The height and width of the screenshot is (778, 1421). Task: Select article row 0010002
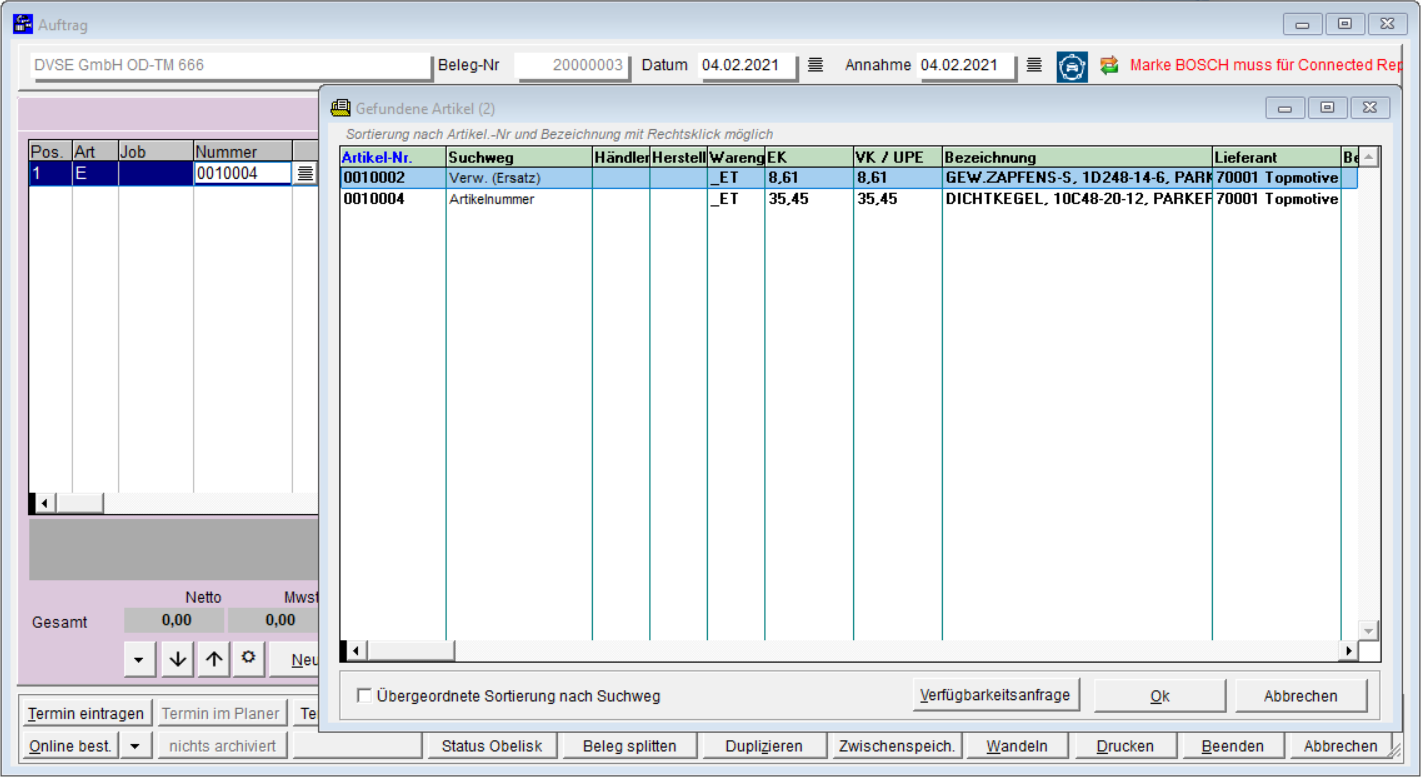coord(848,178)
